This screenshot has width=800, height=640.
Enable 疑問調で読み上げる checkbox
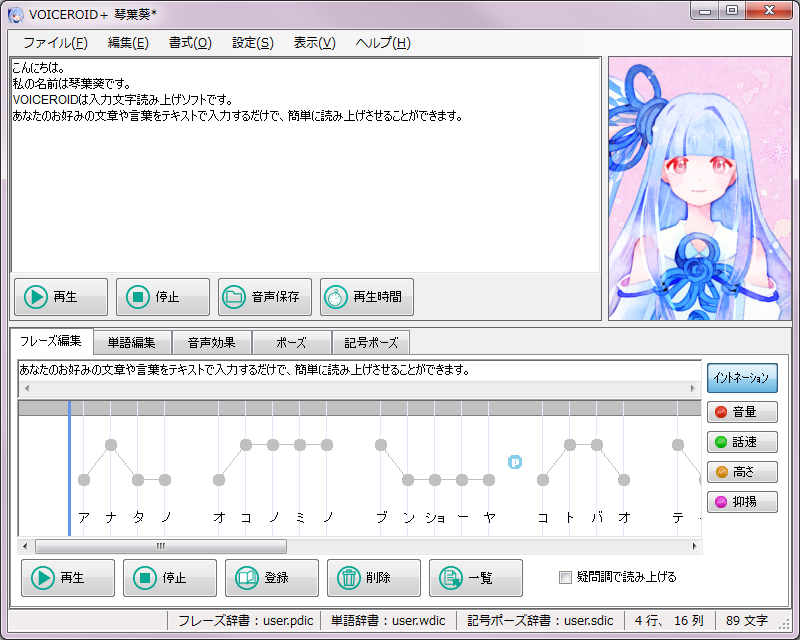pos(565,577)
